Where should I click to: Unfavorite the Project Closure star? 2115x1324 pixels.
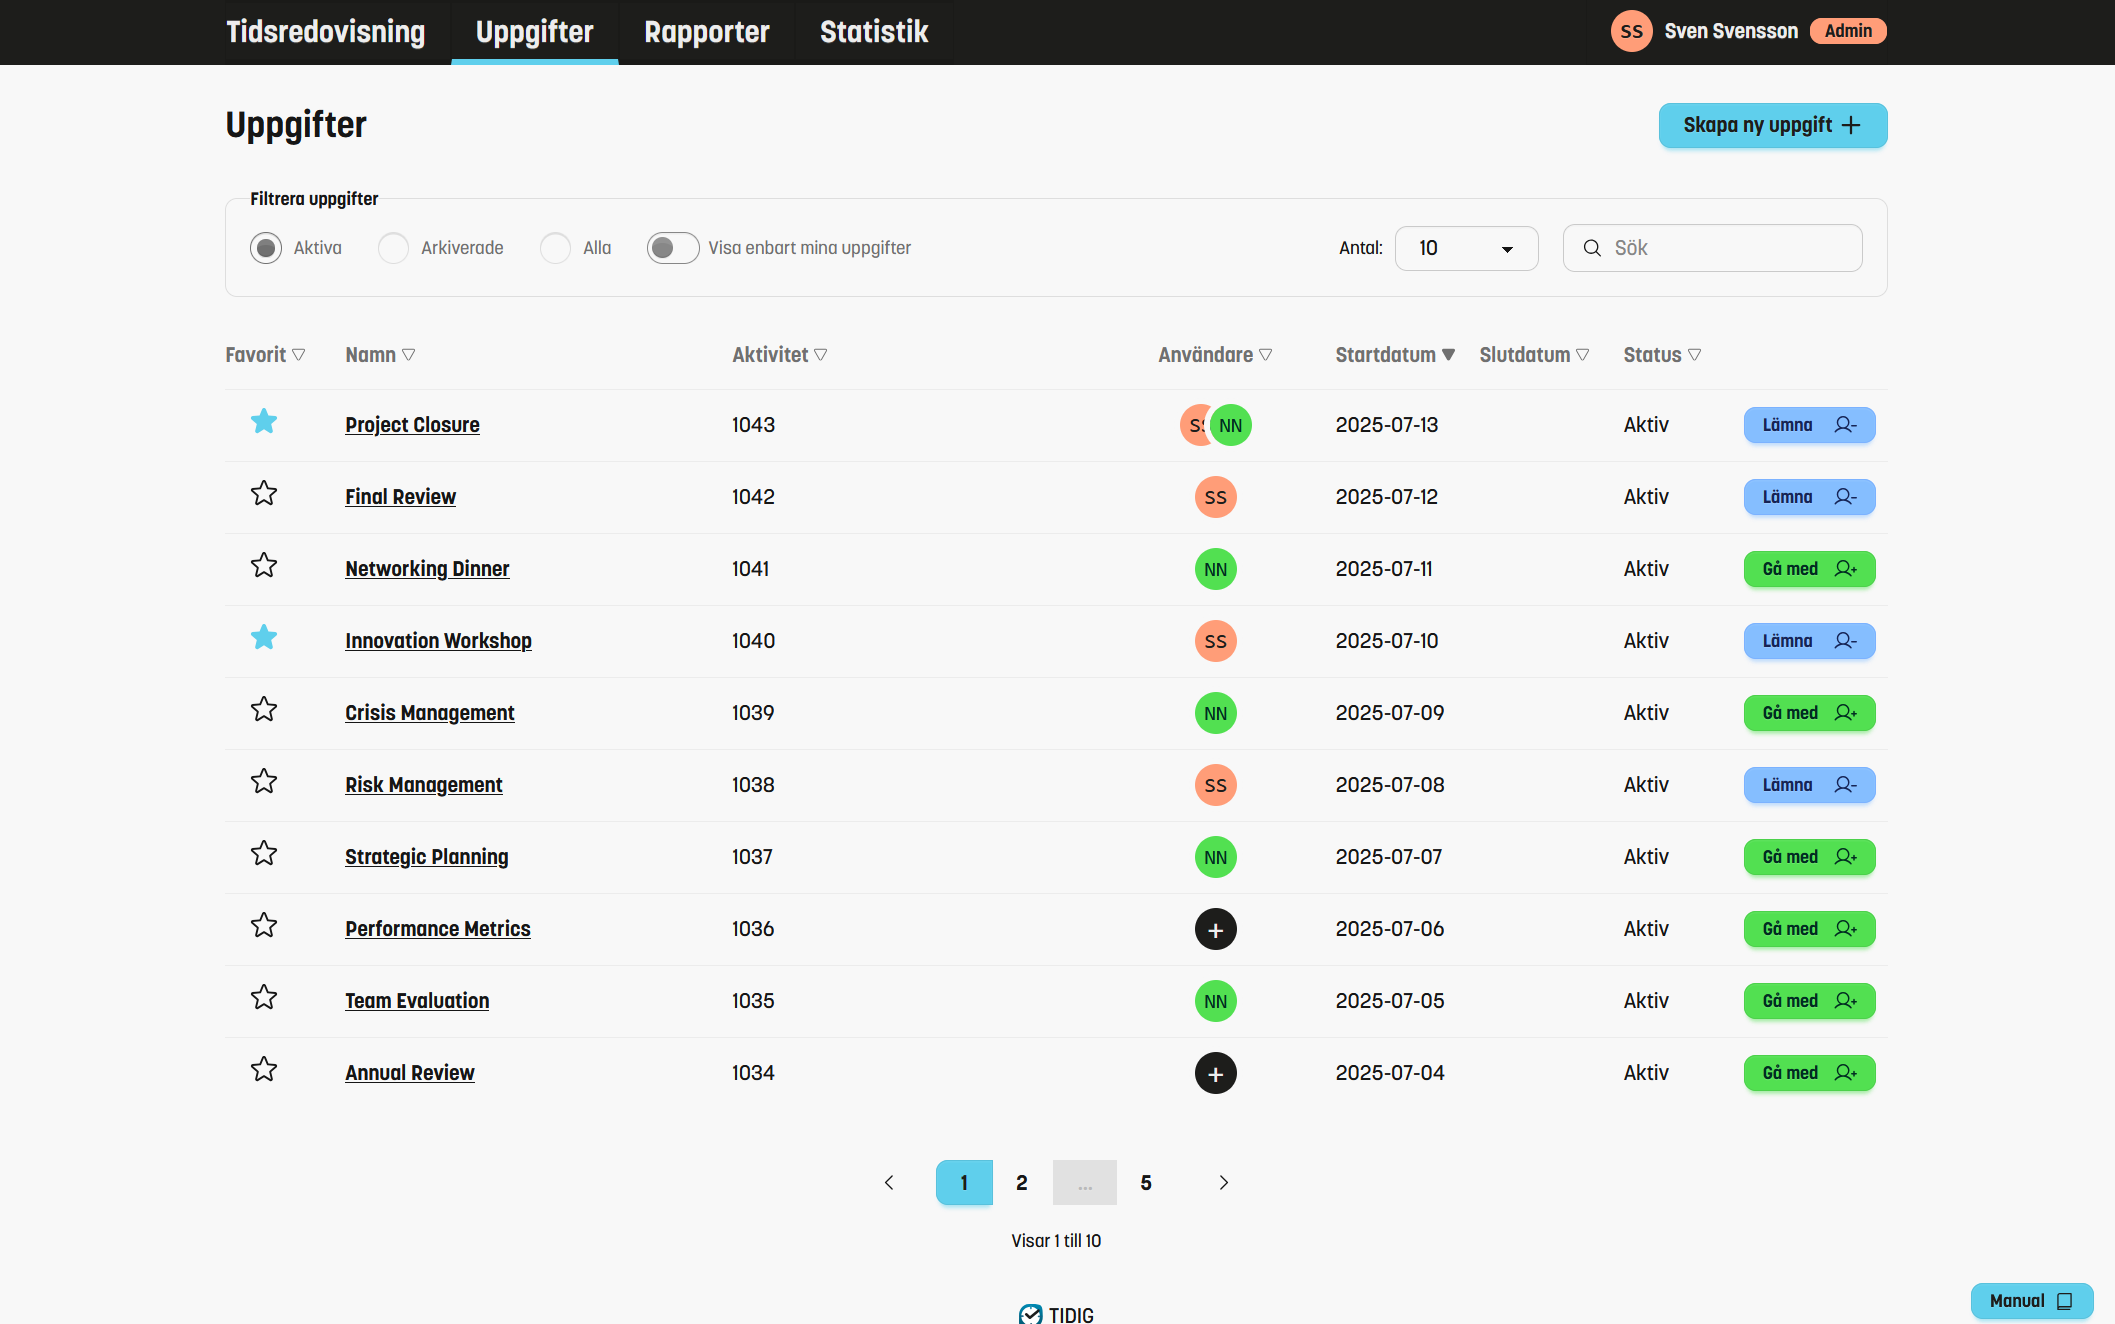264,422
